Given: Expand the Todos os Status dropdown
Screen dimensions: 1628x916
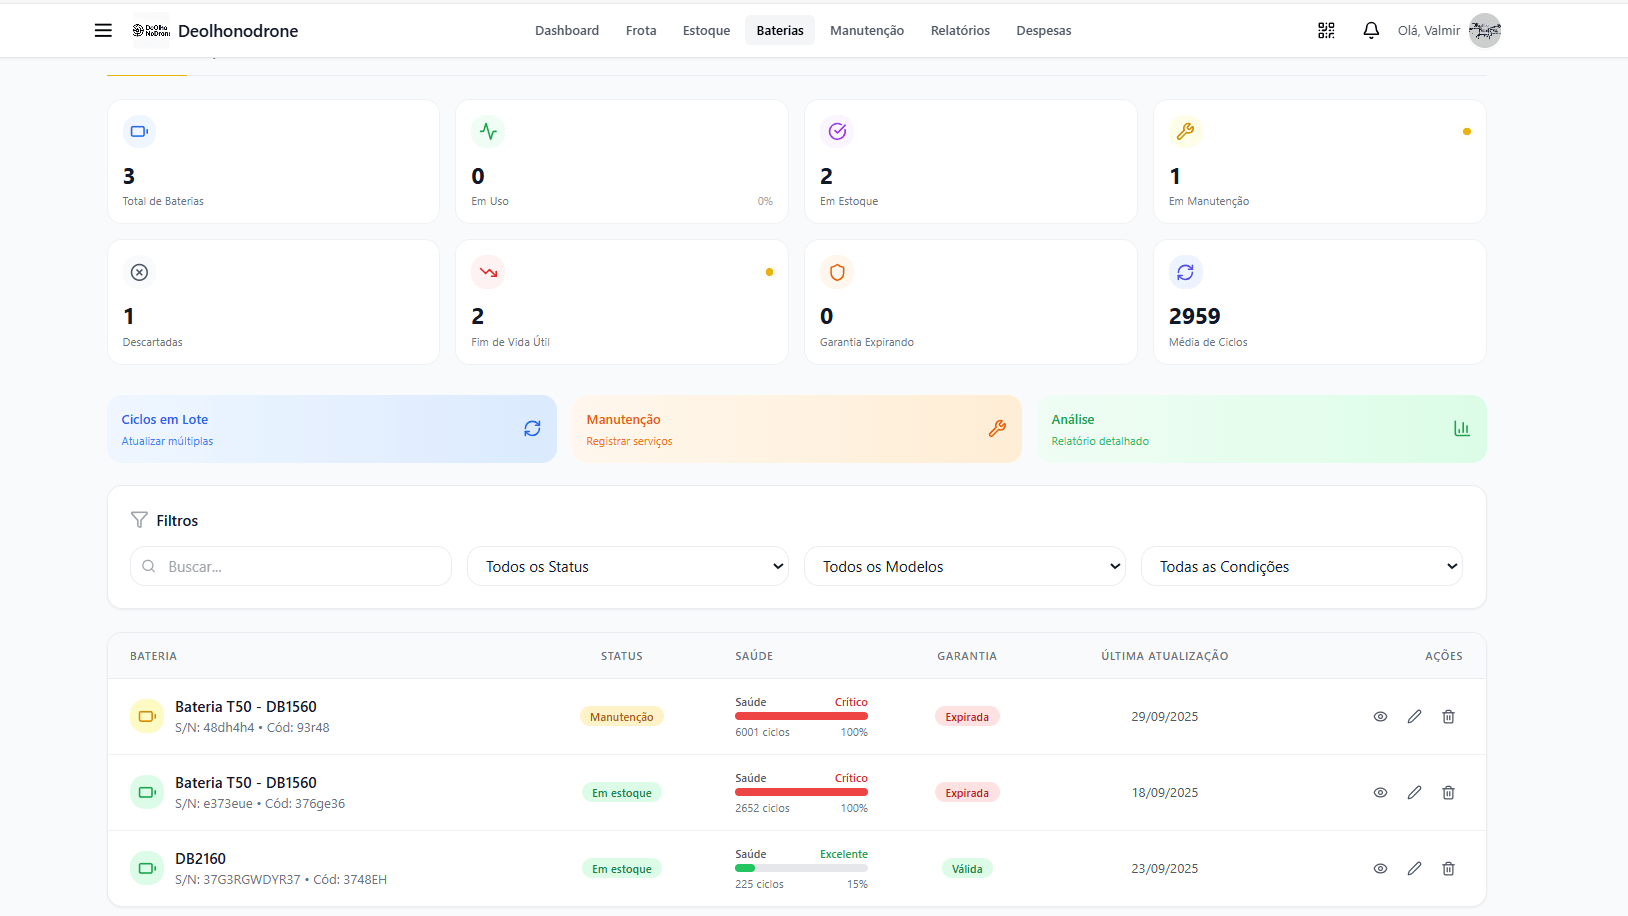Looking at the screenshot, I should [x=627, y=566].
